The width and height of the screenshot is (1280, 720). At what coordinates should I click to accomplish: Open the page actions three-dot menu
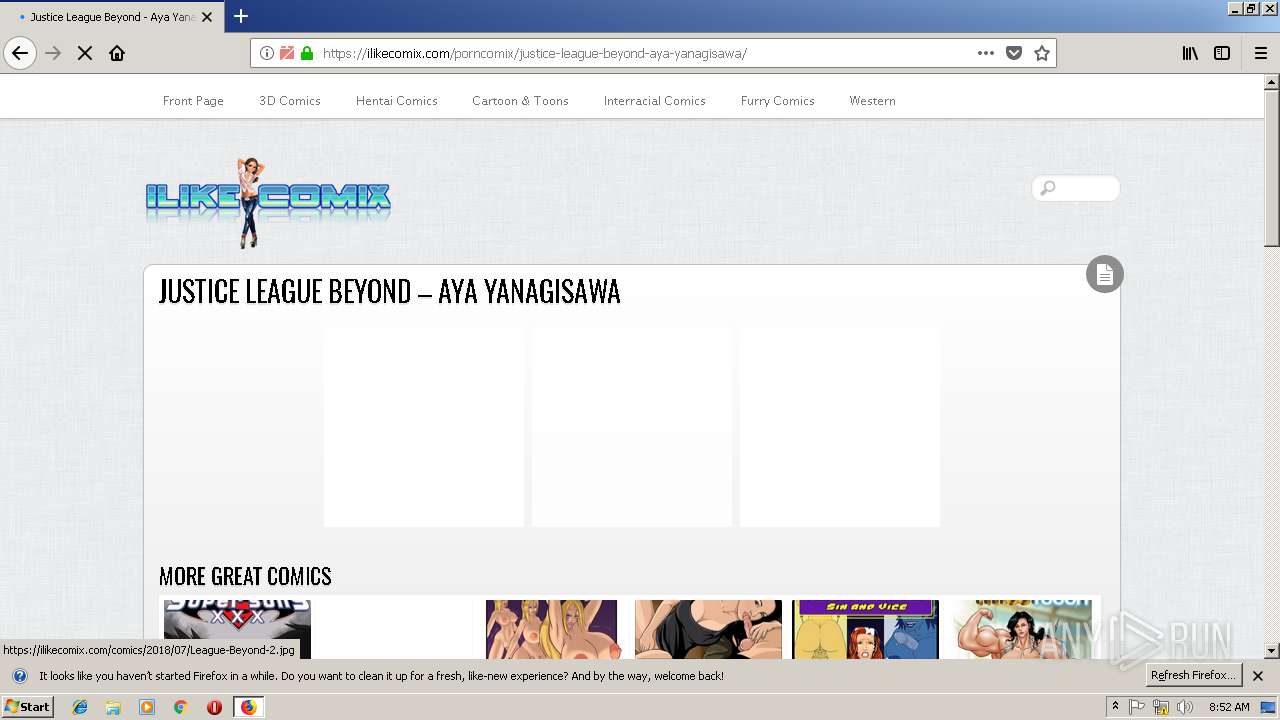pyautogui.click(x=986, y=53)
